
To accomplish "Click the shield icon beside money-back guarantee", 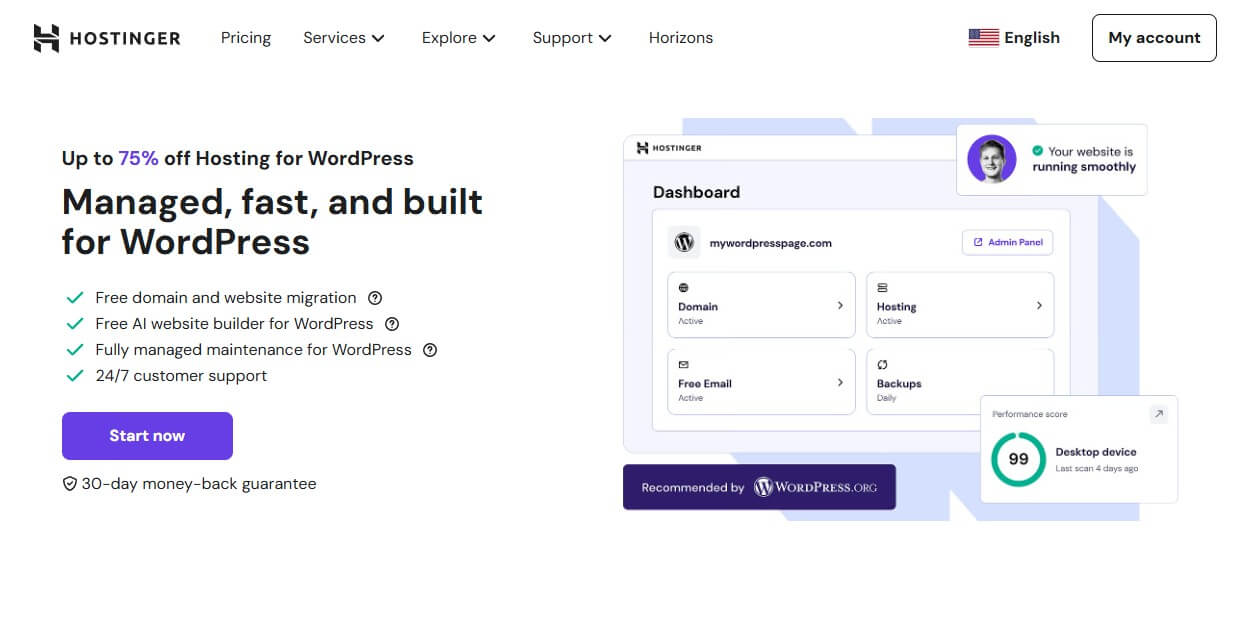I will pyautogui.click(x=70, y=484).
